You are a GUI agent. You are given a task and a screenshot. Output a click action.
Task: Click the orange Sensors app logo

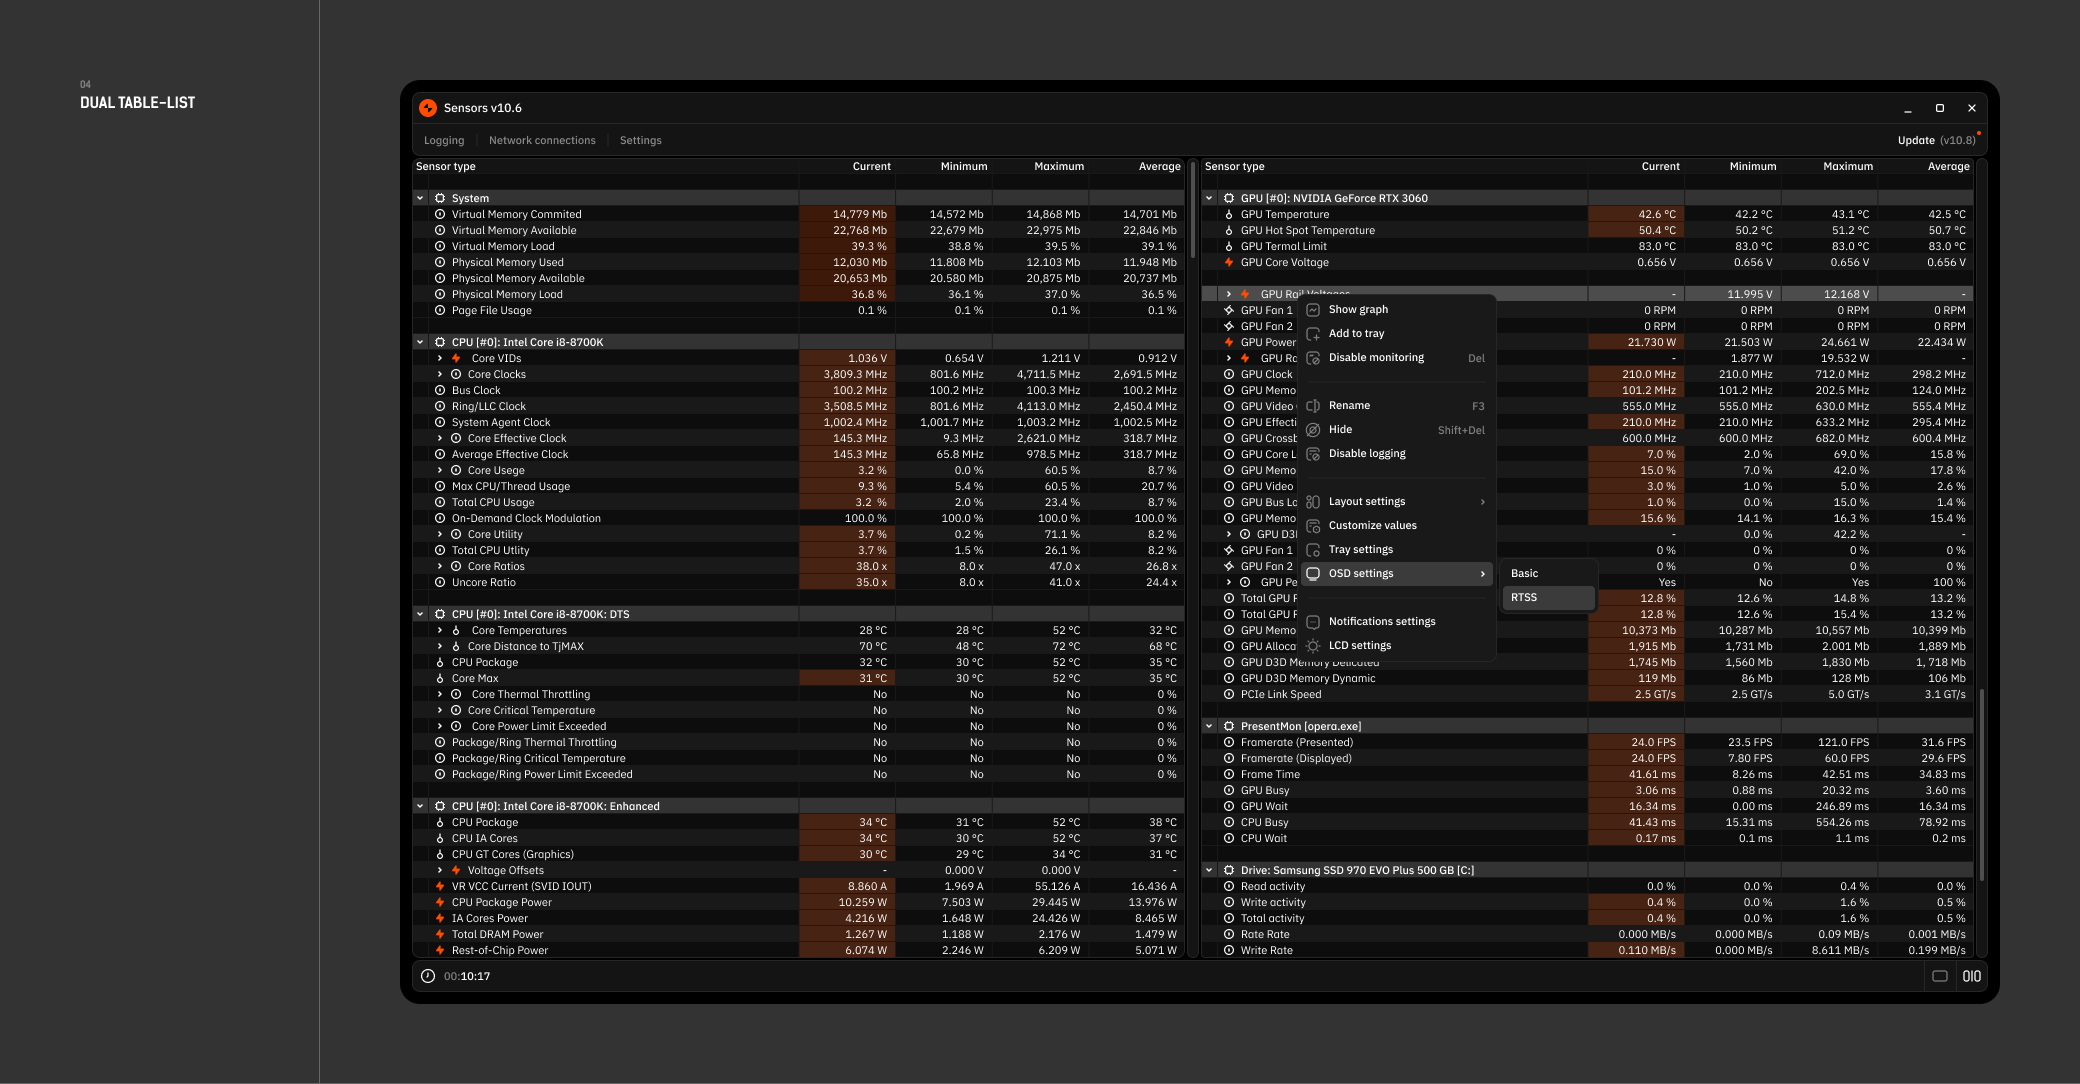[428, 108]
